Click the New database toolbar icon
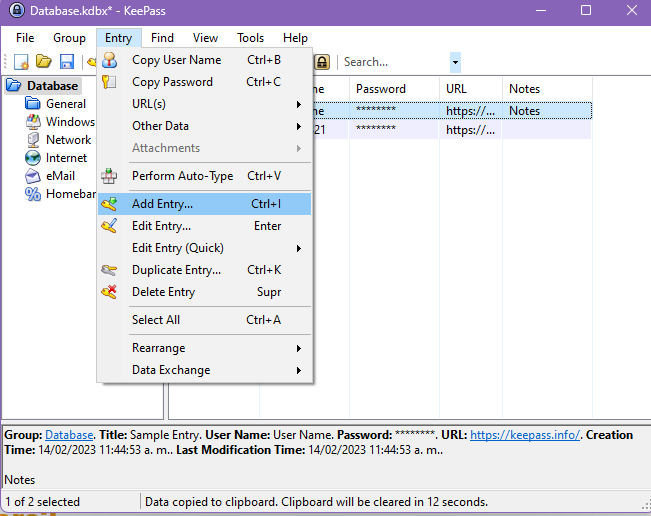The image size is (651, 516). click(21, 62)
